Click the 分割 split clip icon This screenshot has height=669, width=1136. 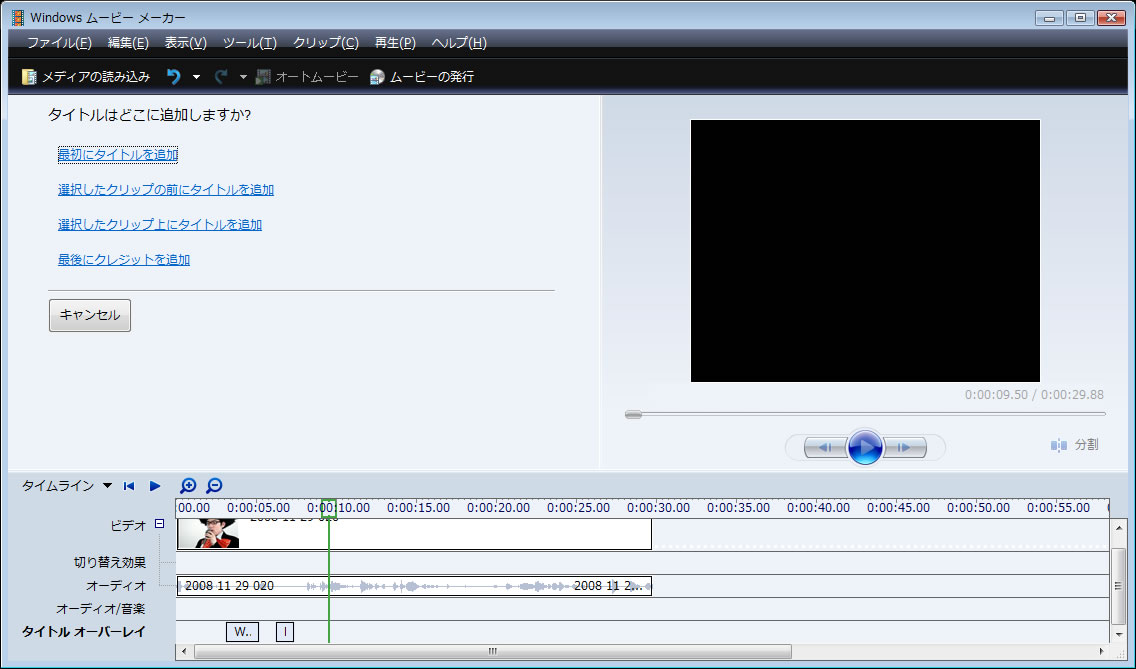point(1059,445)
